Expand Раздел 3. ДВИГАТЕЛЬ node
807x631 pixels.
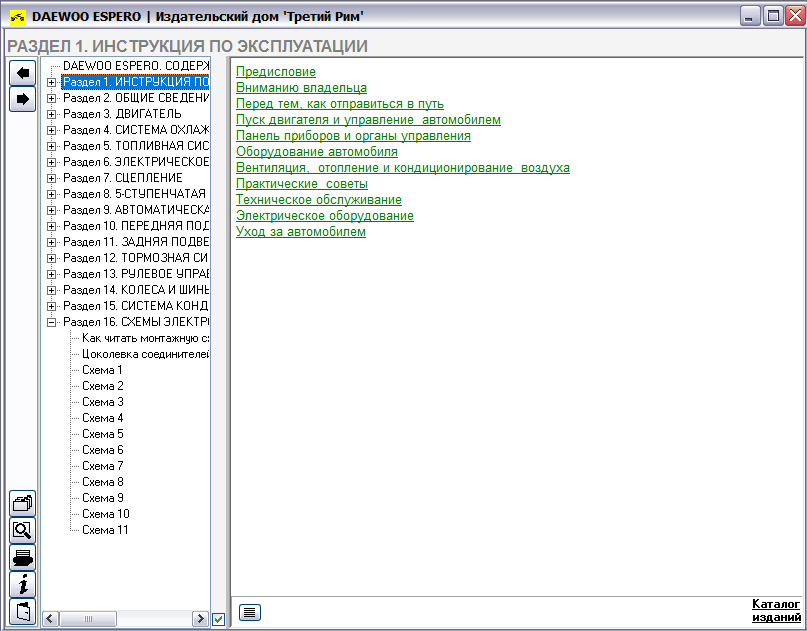coord(51,114)
